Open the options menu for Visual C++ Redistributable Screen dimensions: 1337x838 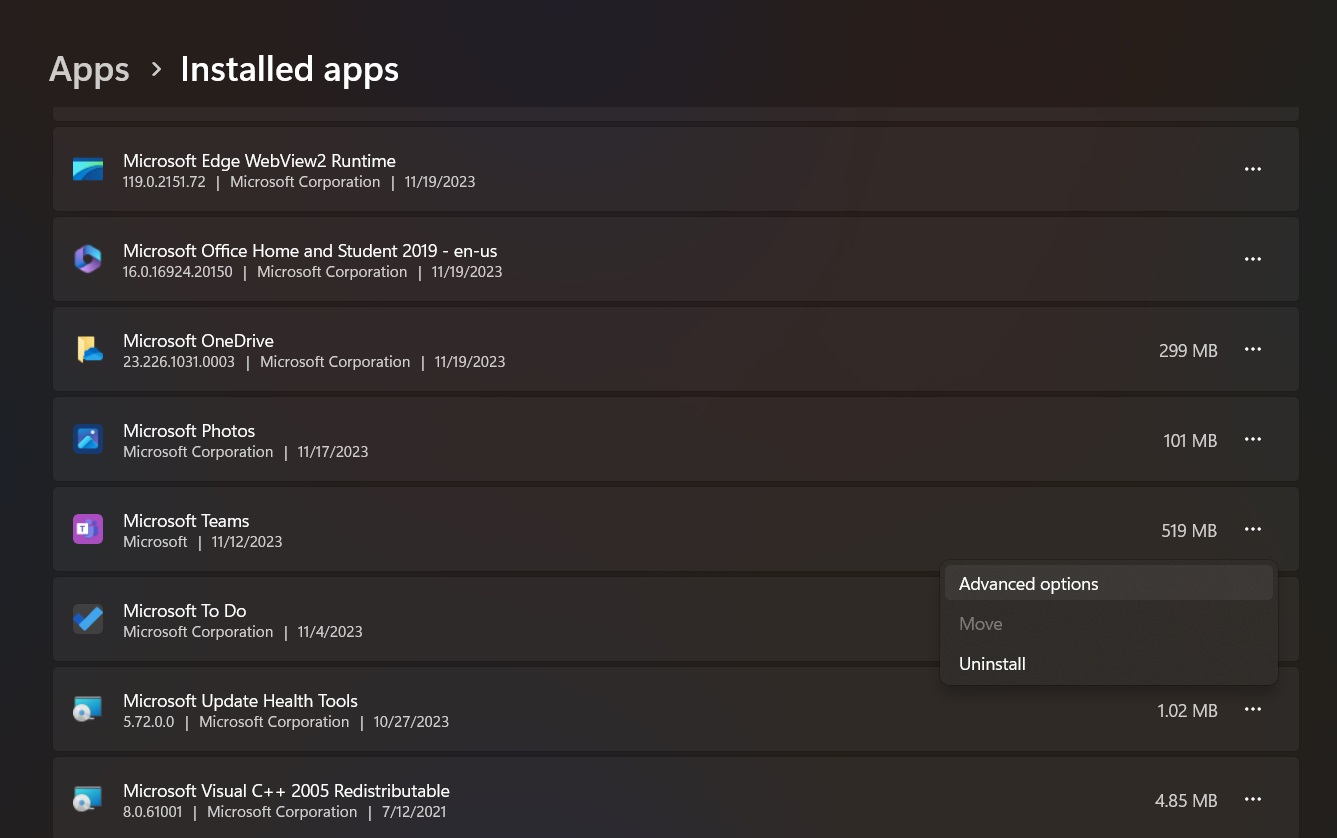click(x=1253, y=799)
